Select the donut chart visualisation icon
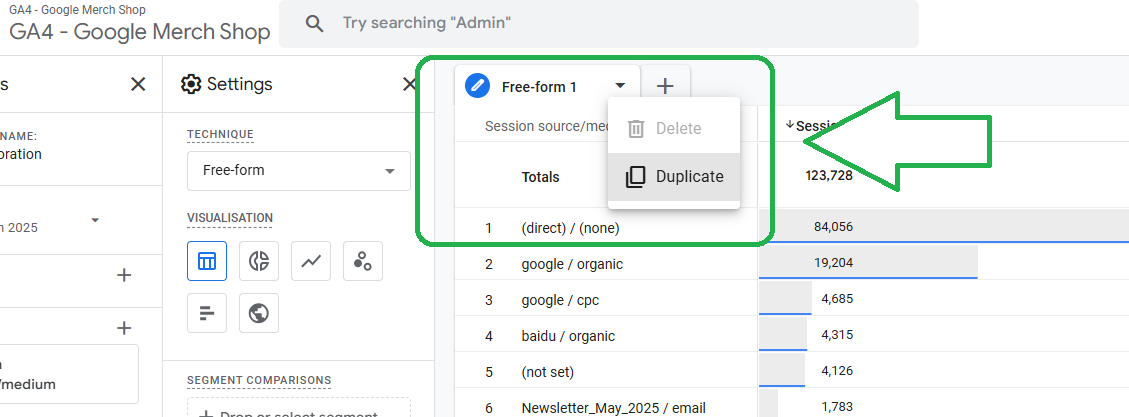The height and width of the screenshot is (417, 1129). (x=258, y=261)
